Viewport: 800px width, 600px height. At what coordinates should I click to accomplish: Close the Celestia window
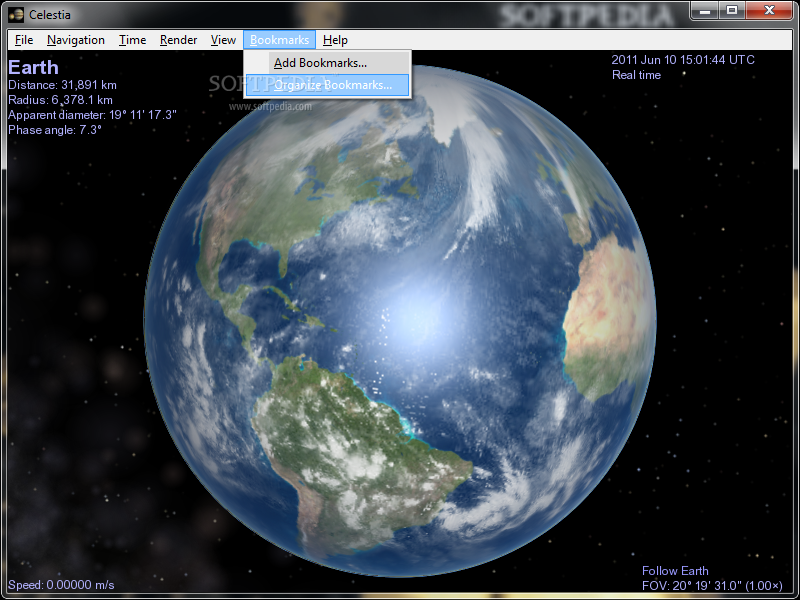click(x=769, y=11)
